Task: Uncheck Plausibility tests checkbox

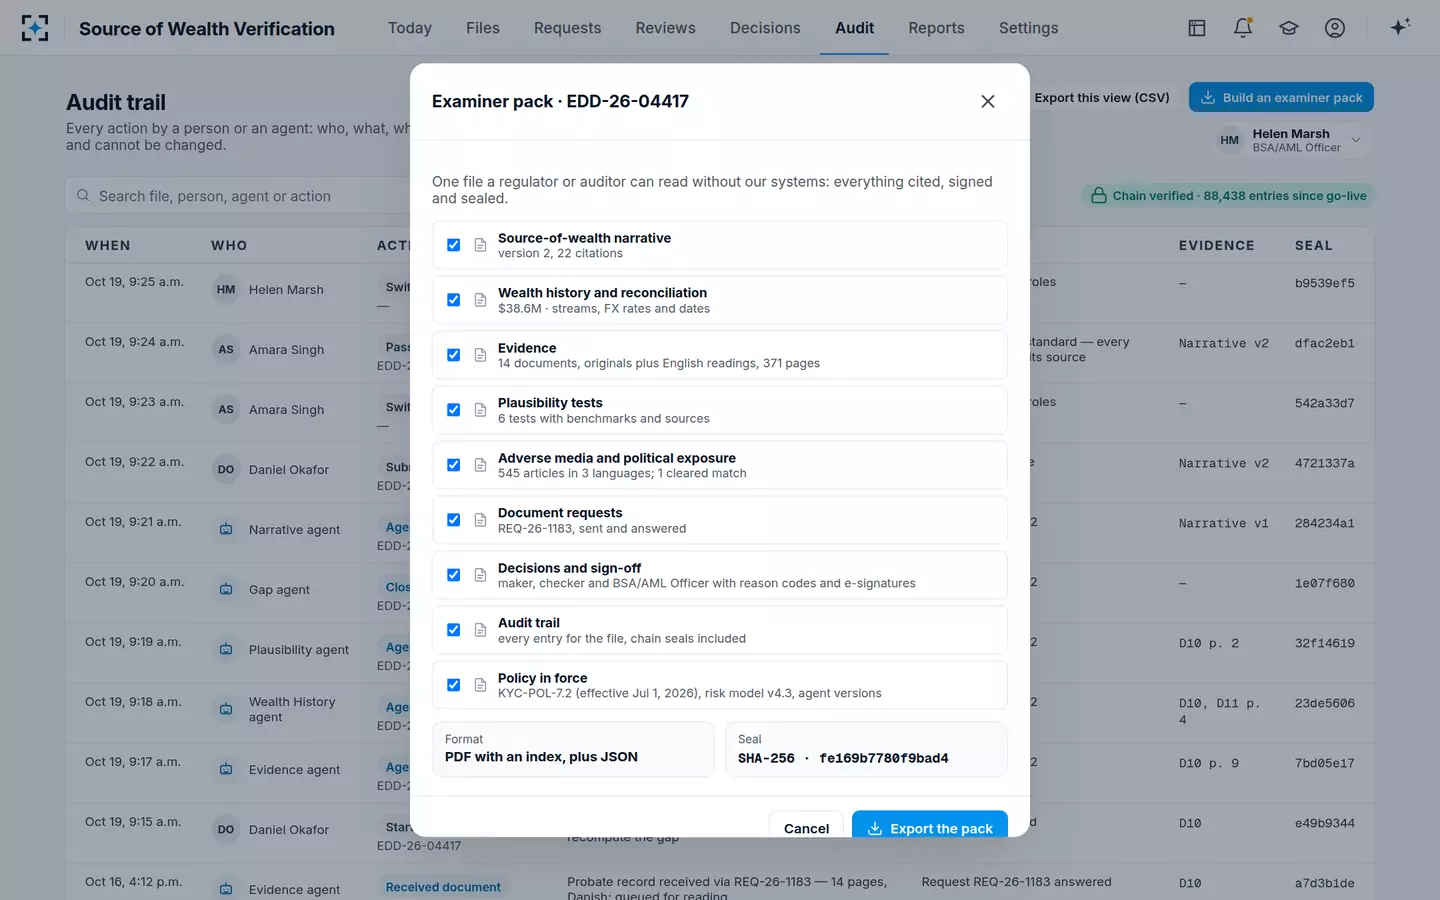Action: [454, 410]
